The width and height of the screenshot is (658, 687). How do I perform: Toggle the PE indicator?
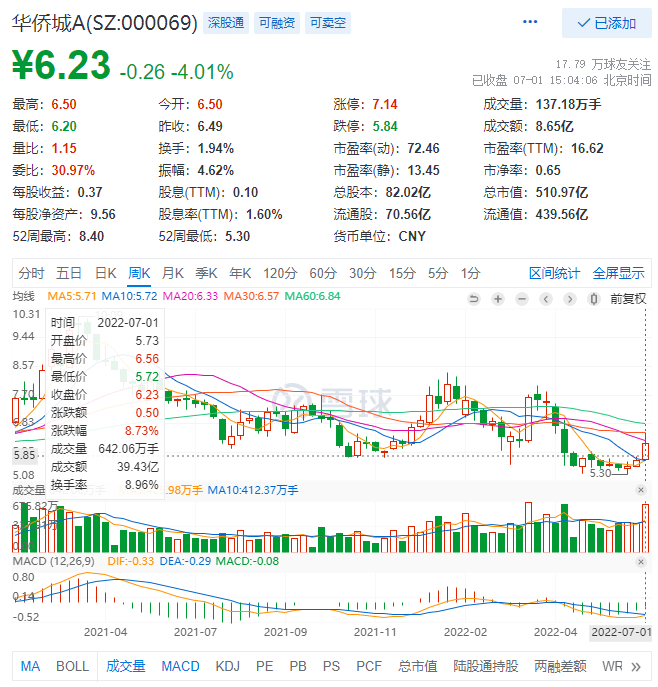tap(265, 667)
